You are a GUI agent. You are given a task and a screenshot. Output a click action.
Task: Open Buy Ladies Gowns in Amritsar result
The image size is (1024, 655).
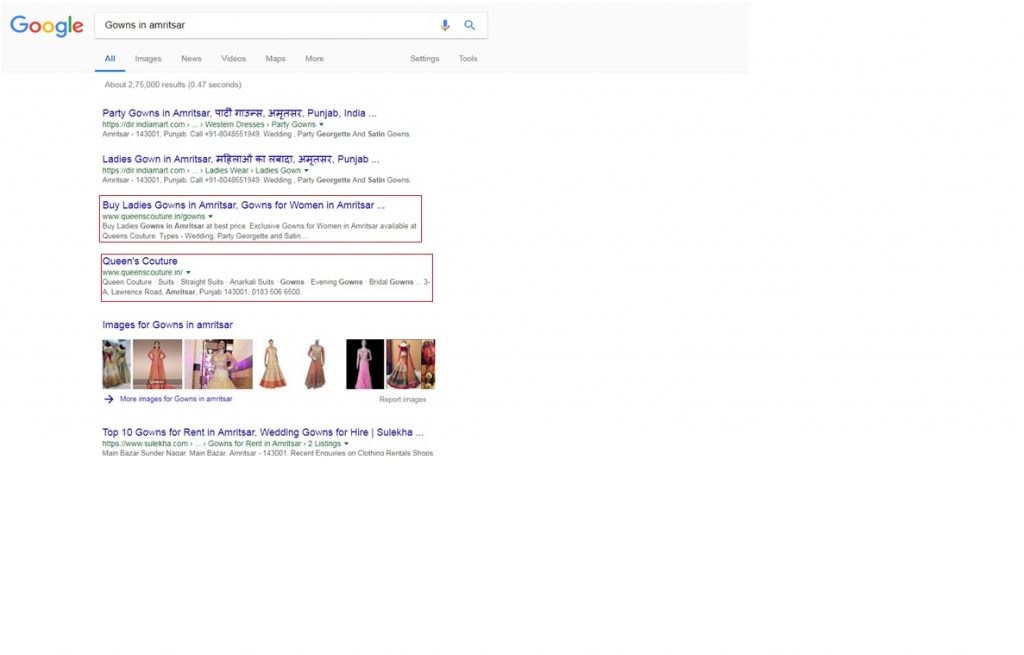click(x=243, y=205)
